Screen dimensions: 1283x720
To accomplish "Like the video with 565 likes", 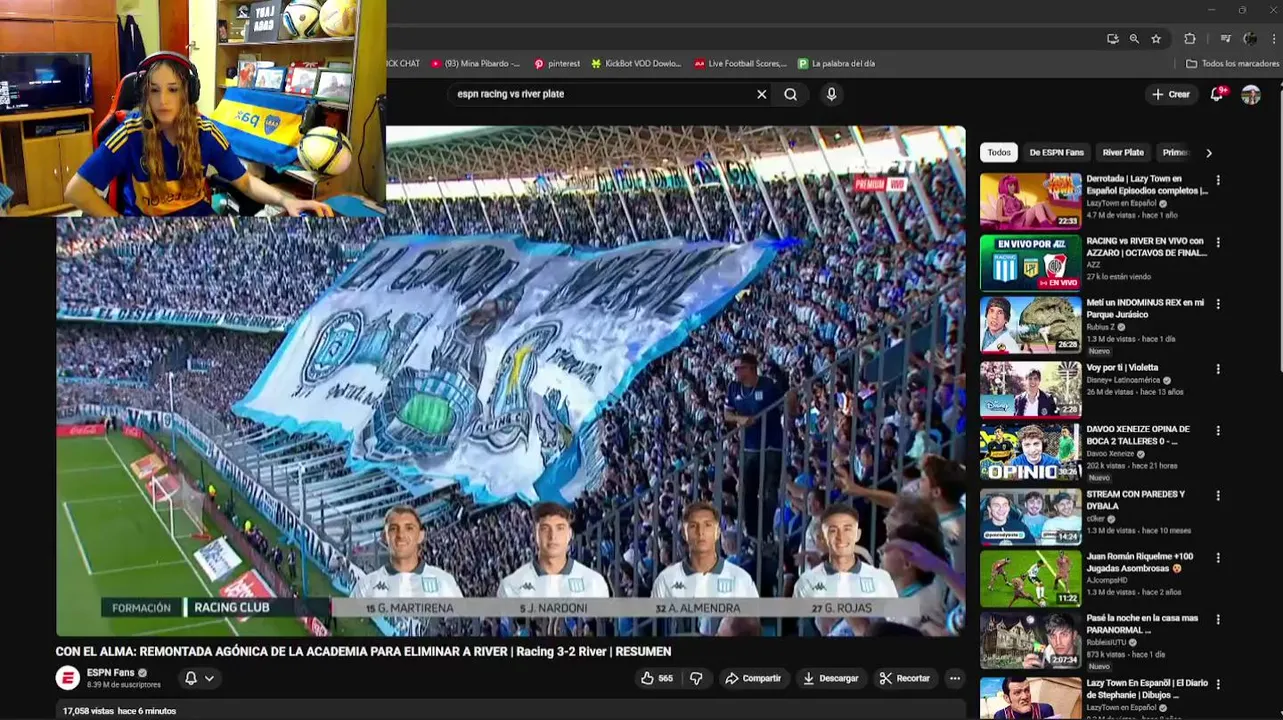I will pyautogui.click(x=658, y=678).
